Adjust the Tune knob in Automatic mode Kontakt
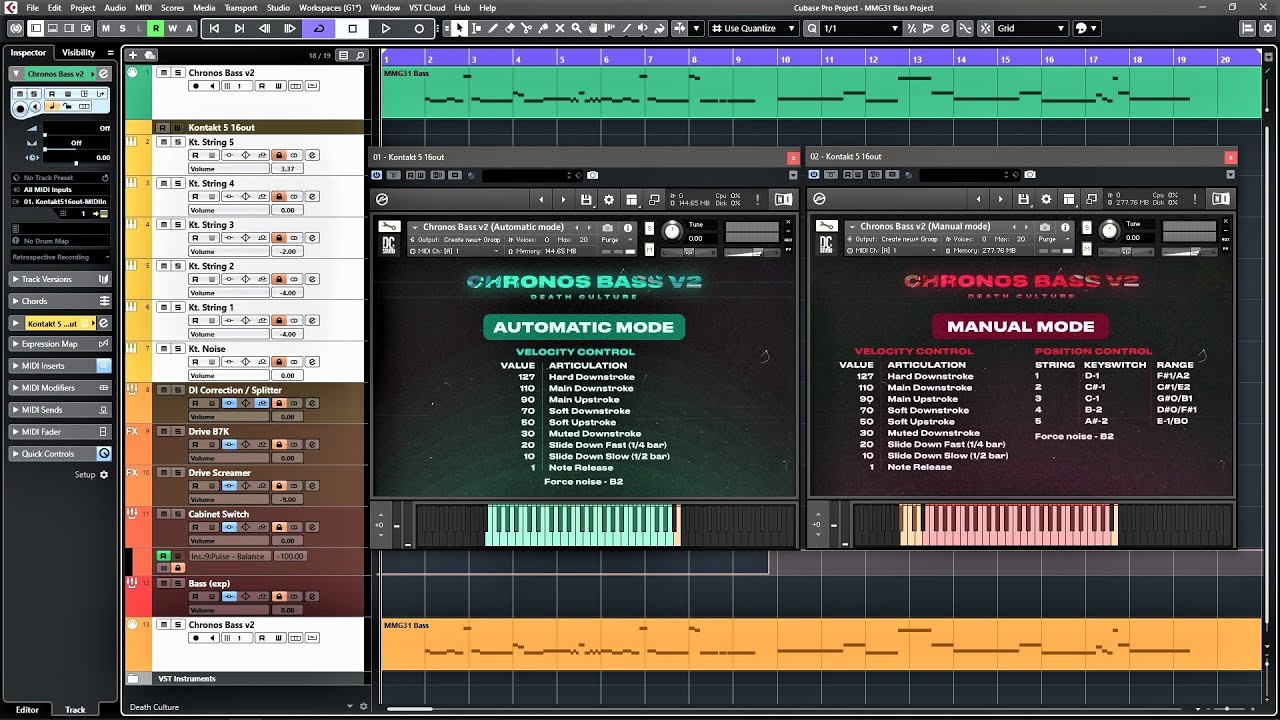This screenshot has width=1280, height=720. point(672,232)
